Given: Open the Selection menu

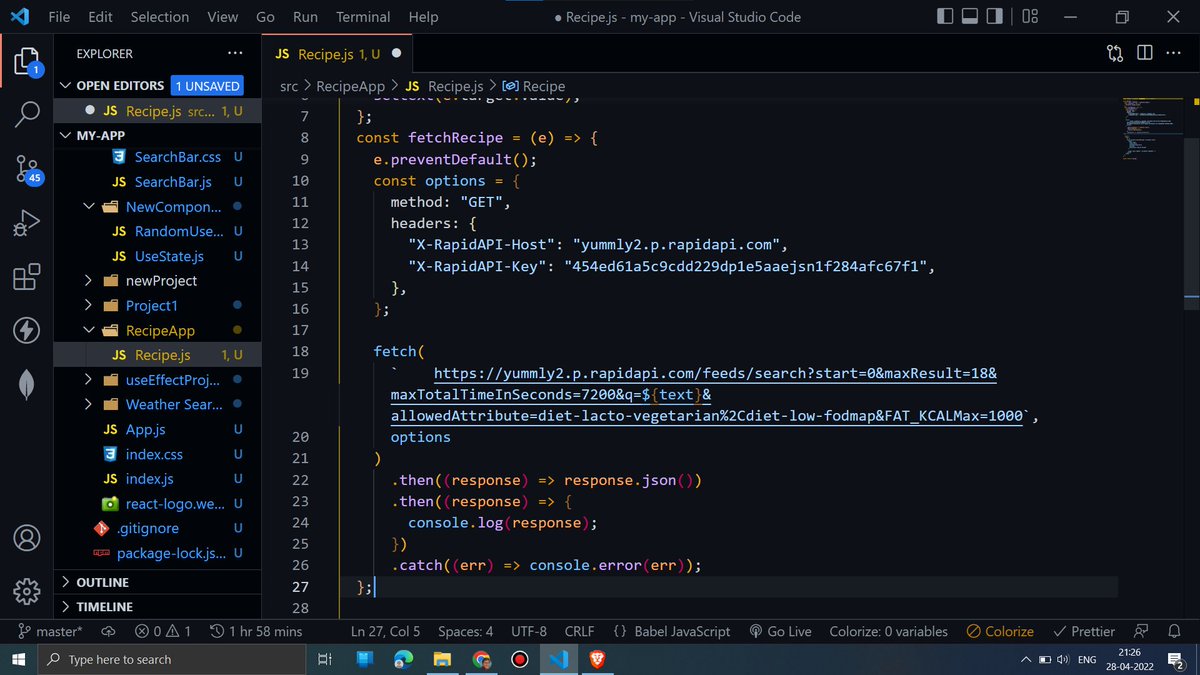Looking at the screenshot, I should [160, 17].
